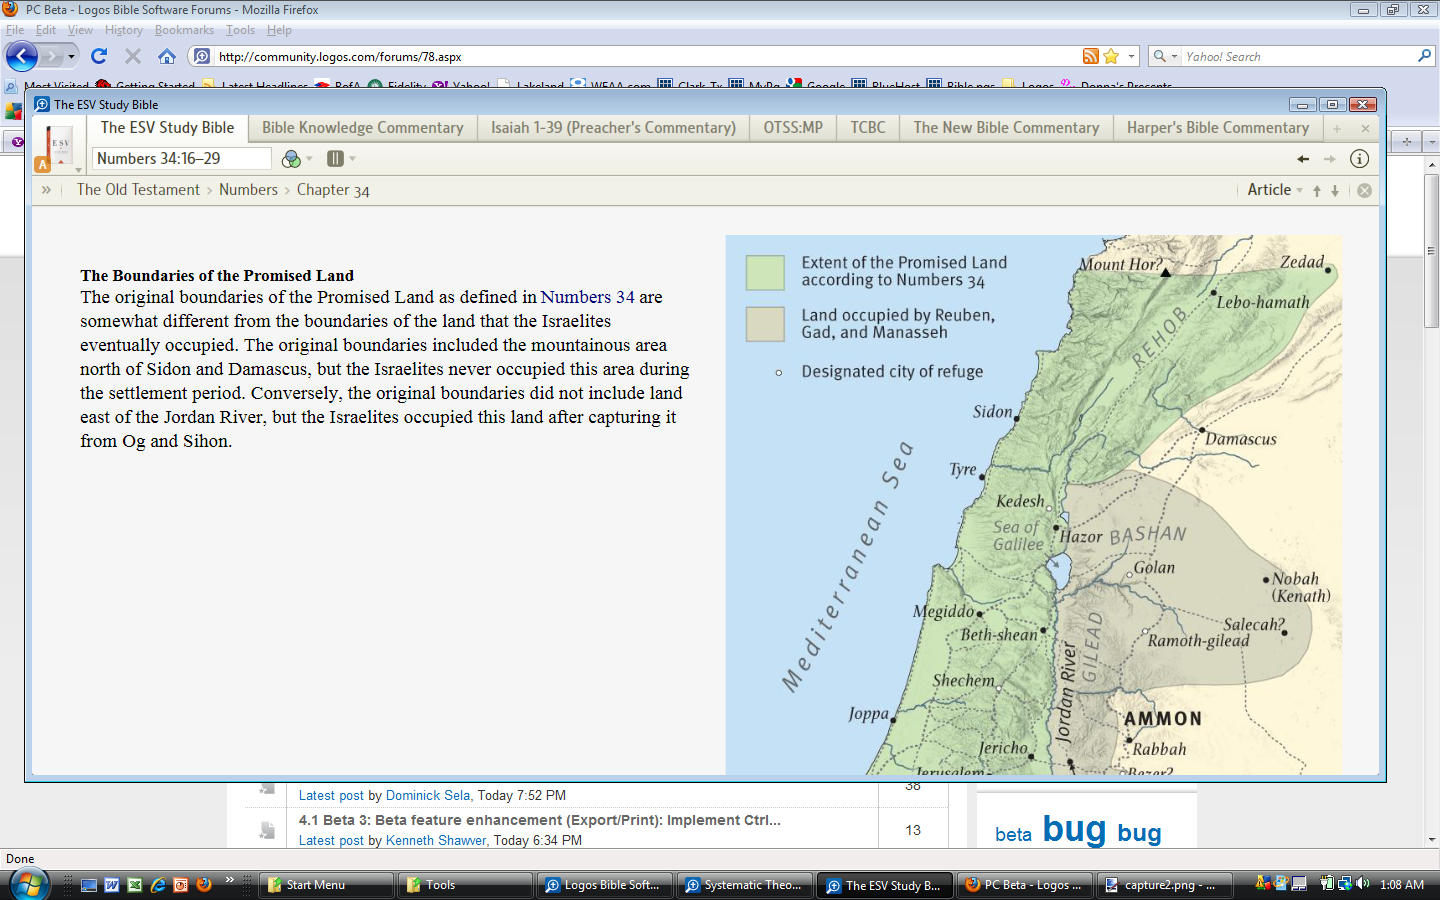Switch to the Bible Knowledge Commentary tab
This screenshot has width=1440, height=900.
tap(362, 128)
